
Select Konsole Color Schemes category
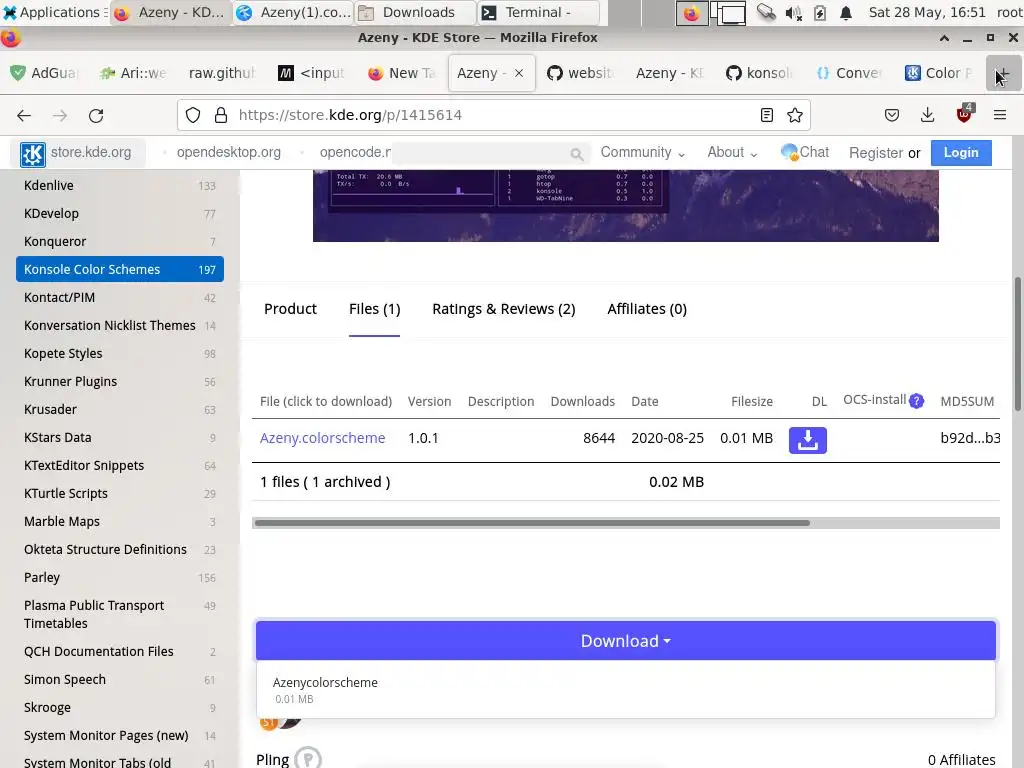tap(120, 269)
